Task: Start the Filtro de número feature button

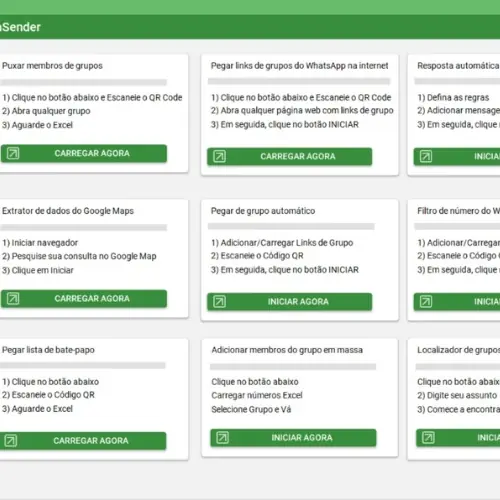Action: (x=457, y=302)
